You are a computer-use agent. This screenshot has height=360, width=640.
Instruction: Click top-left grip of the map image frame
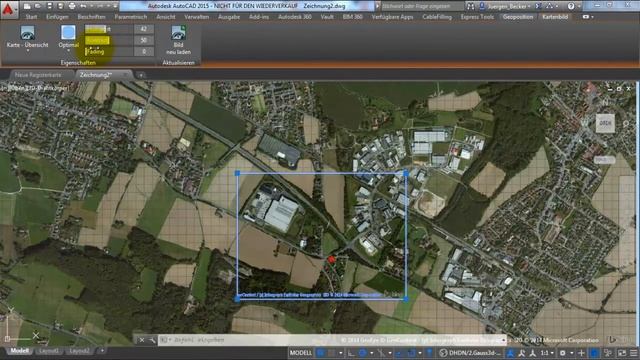[238, 173]
